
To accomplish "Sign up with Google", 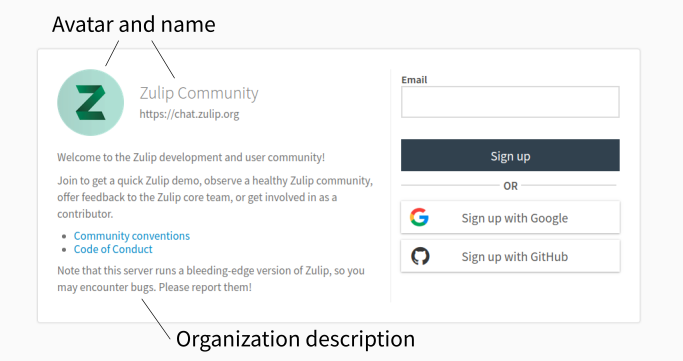I will [x=510, y=217].
